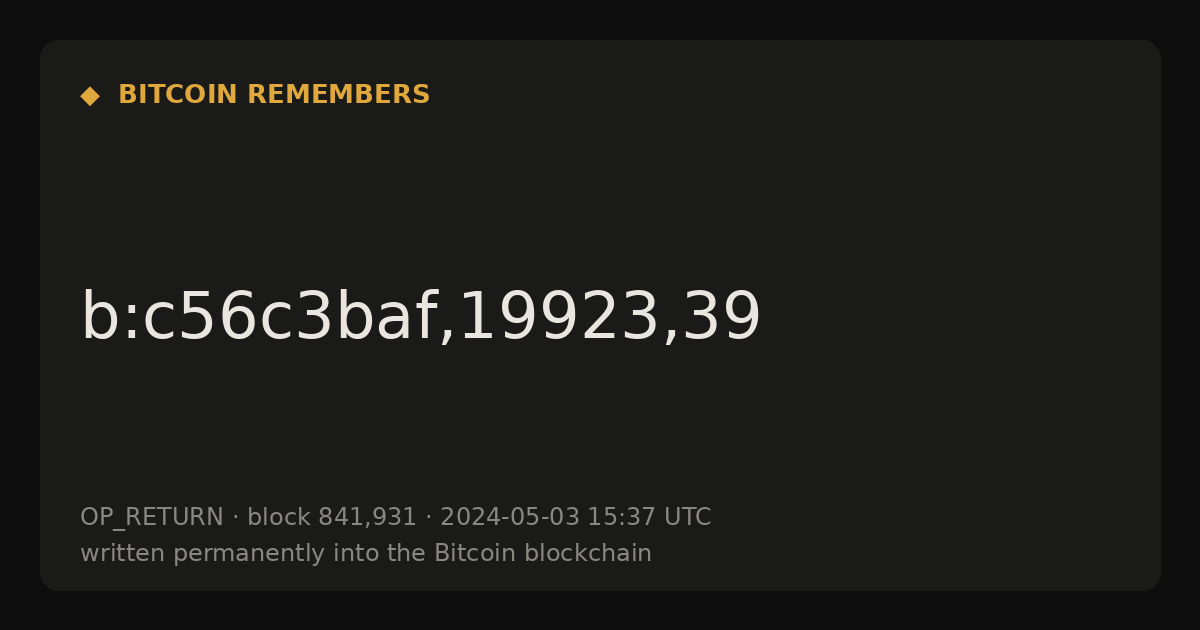Image resolution: width=1200 pixels, height=630 pixels.
Task: Click the dot separator before the date
Action: [429, 518]
